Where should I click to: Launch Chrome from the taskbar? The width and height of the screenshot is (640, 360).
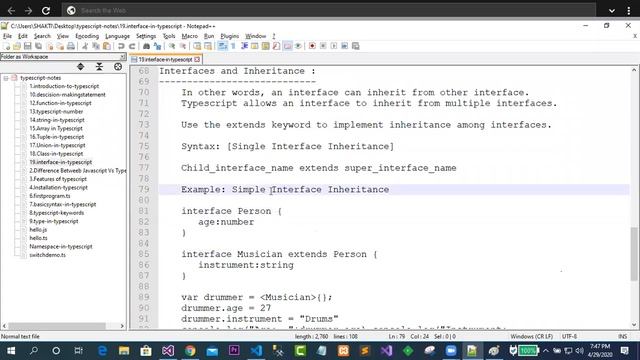tap(190, 351)
